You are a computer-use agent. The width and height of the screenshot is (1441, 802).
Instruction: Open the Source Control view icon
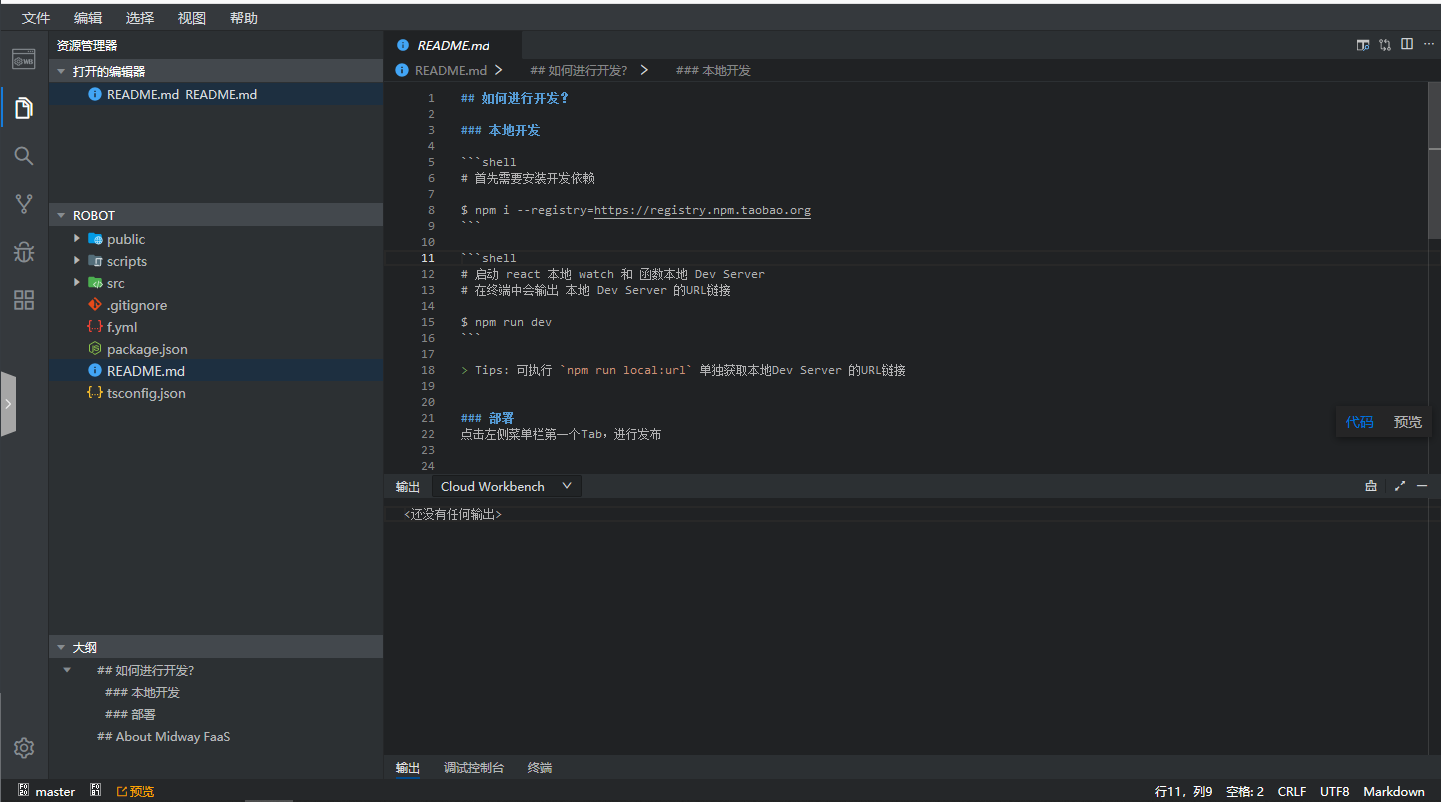[24, 204]
